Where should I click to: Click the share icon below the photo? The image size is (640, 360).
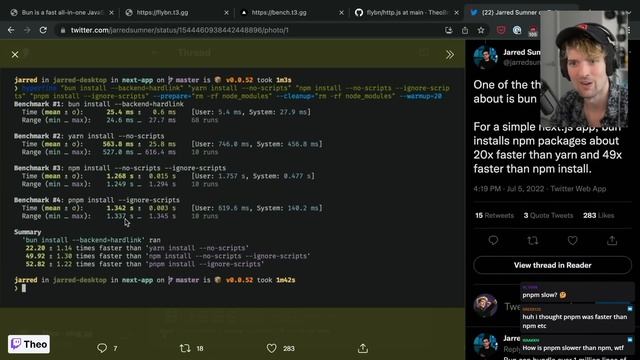[363, 348]
